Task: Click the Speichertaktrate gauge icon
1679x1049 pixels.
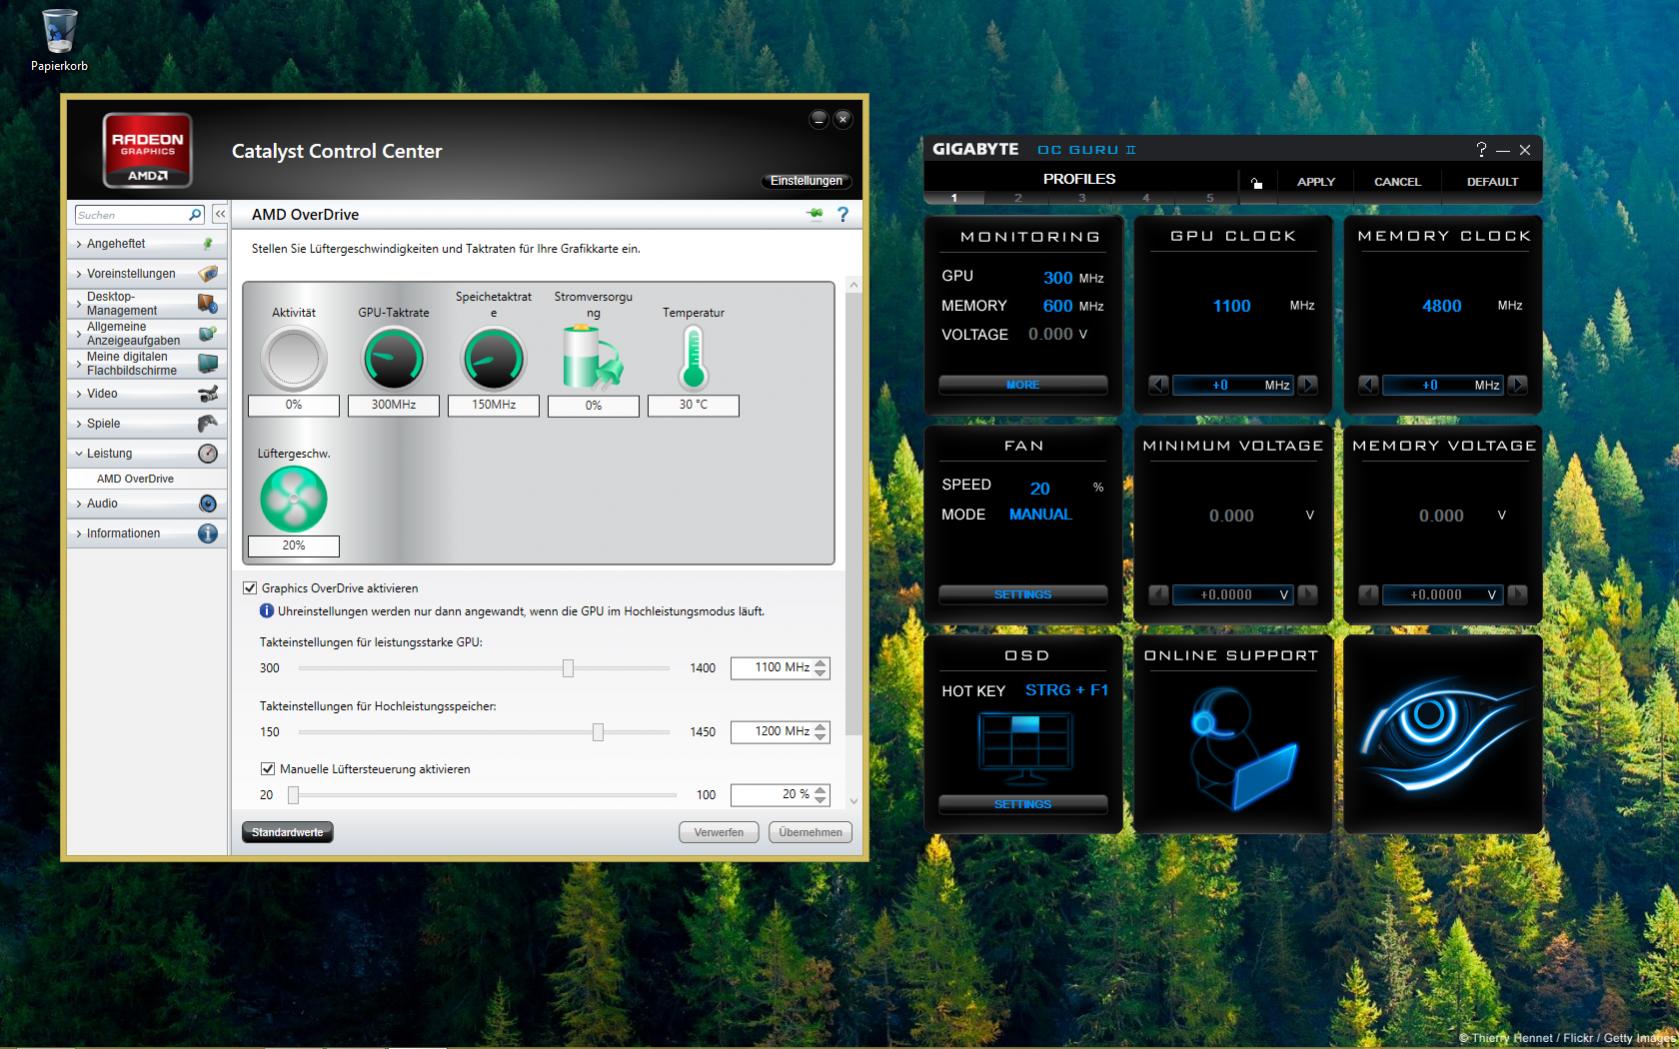Action: 494,359
